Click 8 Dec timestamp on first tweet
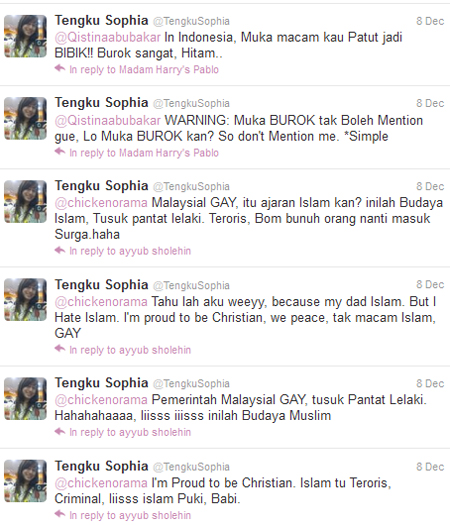Viewport: 450px width, 525px height. 430,21
